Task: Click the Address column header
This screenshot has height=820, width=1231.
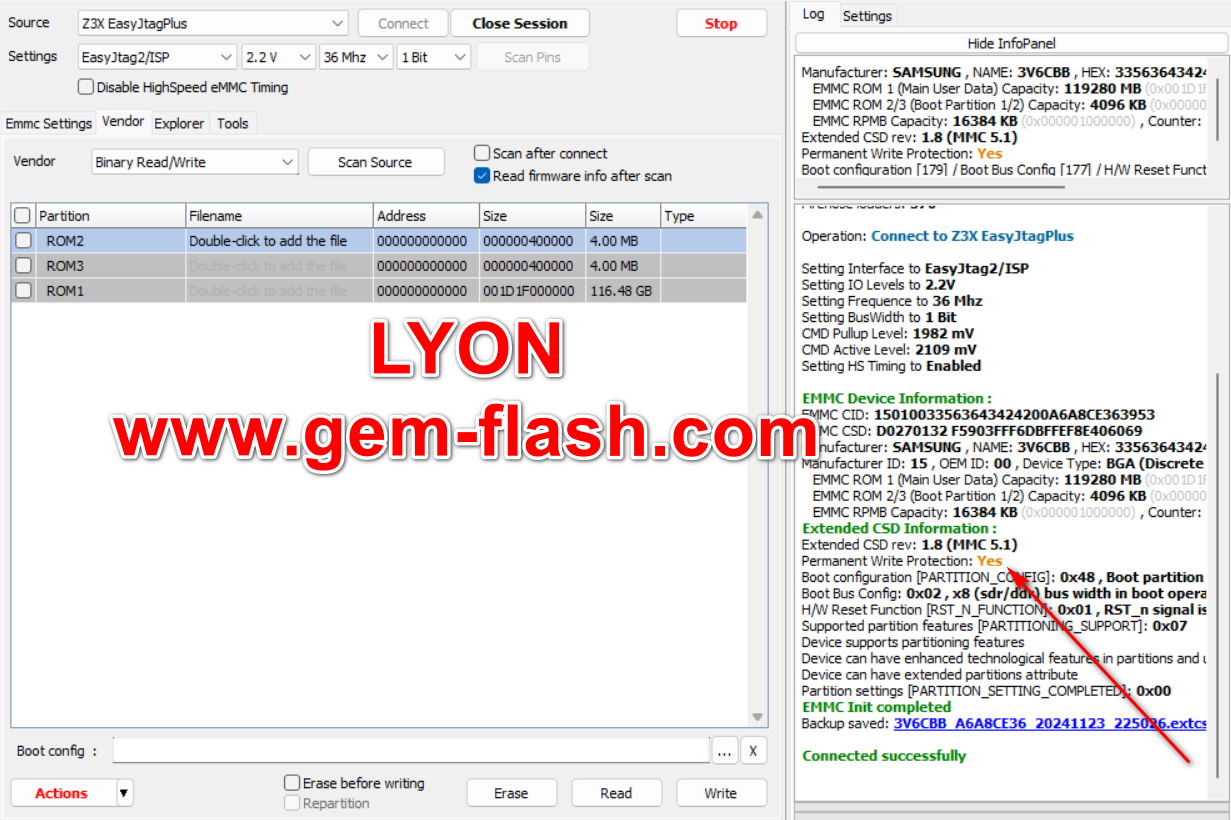Action: click(426, 216)
